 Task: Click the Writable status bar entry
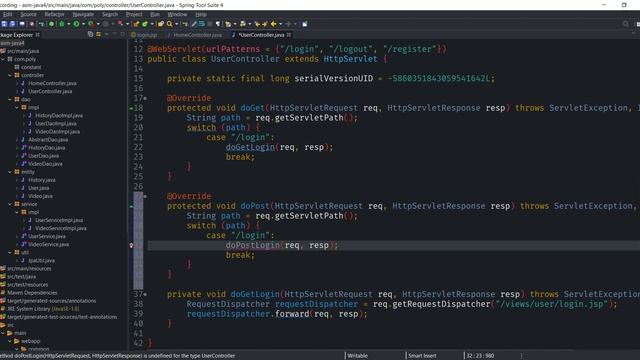pyautogui.click(x=358, y=356)
